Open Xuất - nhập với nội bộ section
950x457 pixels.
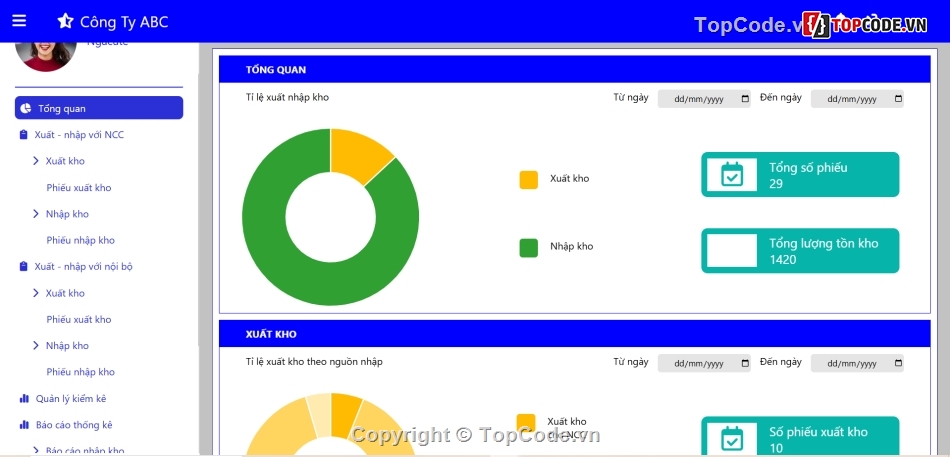84,267
